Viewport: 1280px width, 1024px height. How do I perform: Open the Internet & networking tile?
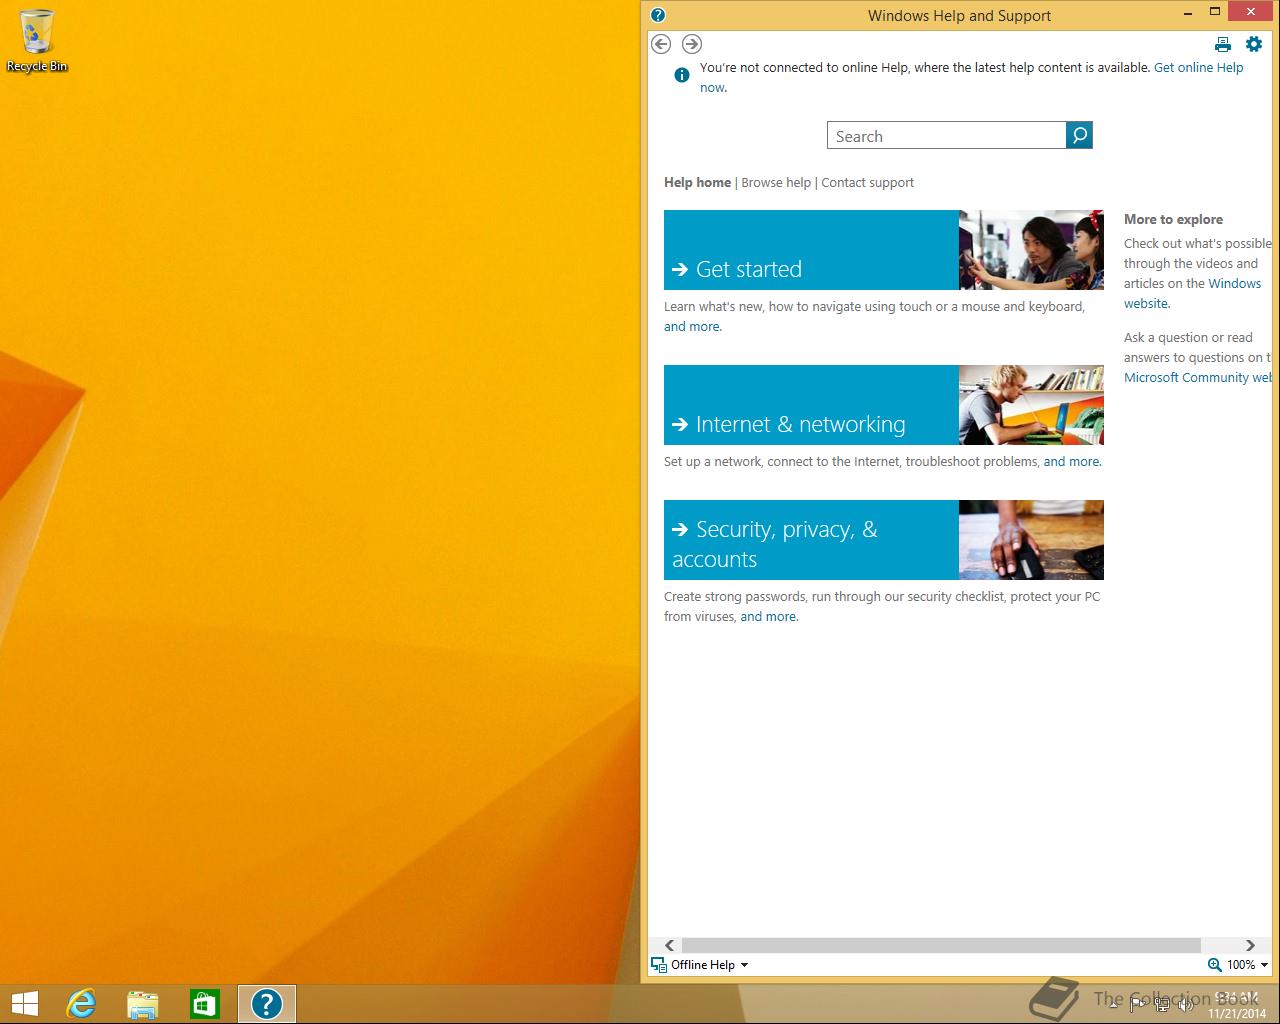click(811, 405)
